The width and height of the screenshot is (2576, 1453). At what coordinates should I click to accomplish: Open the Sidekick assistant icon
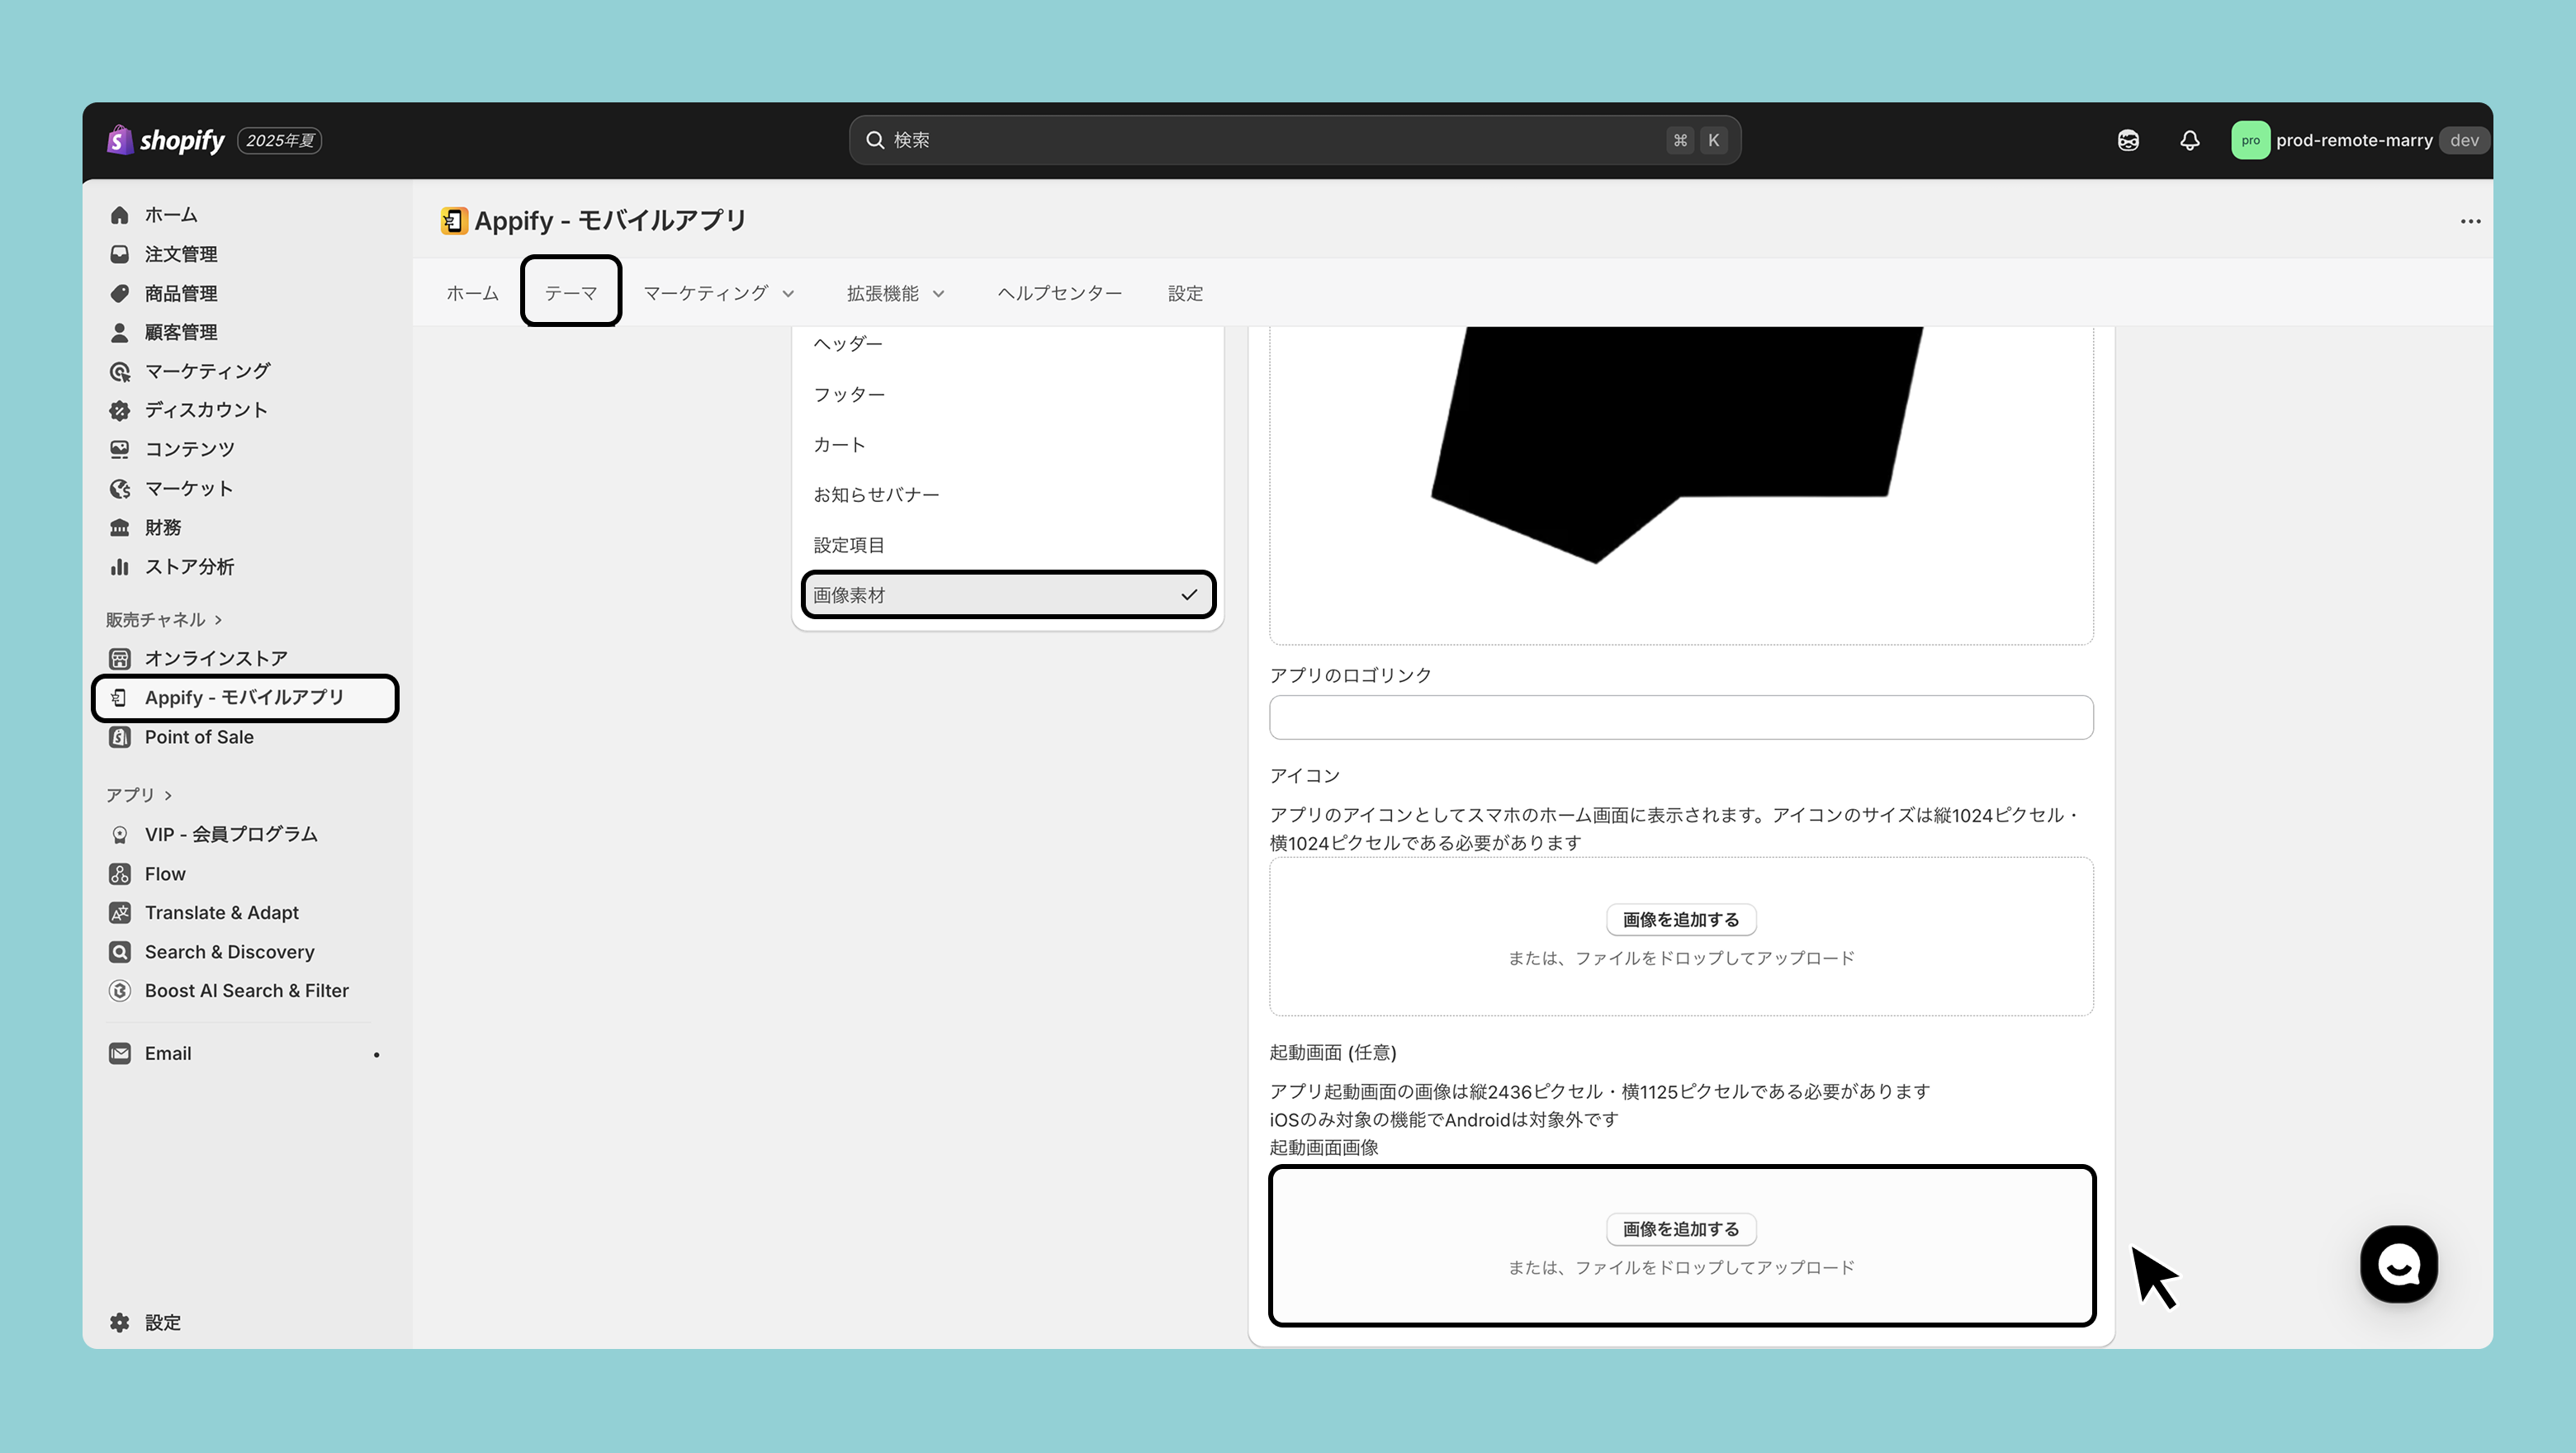point(2128,140)
